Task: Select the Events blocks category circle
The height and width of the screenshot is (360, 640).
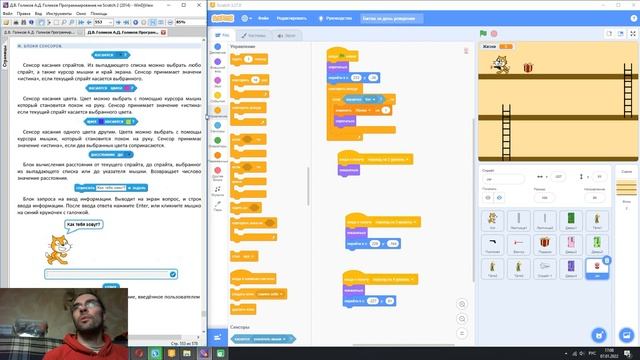Action: (218, 95)
